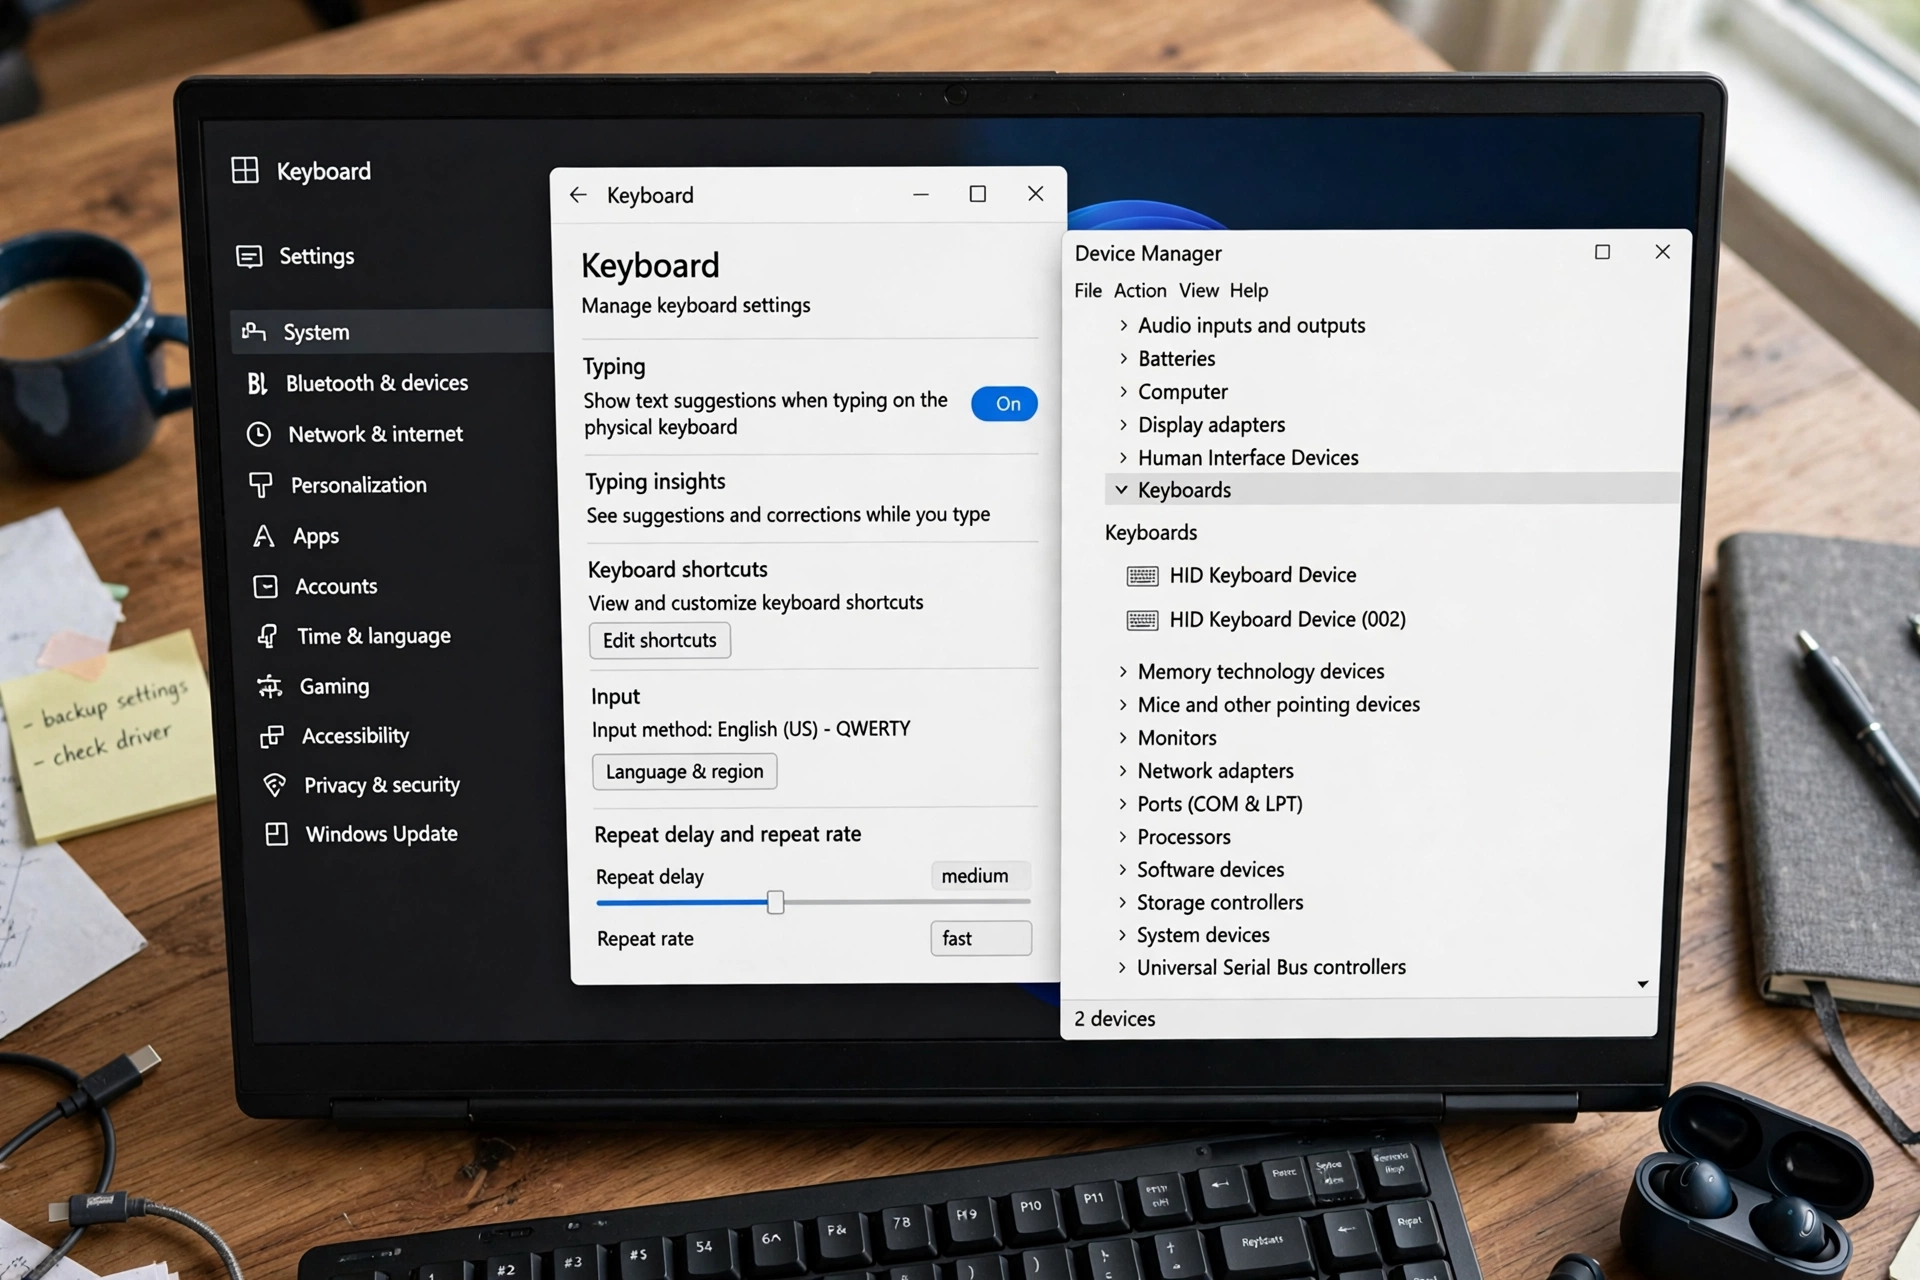Select Privacy & security sidebar label
The height and width of the screenshot is (1280, 1920).
point(382,785)
